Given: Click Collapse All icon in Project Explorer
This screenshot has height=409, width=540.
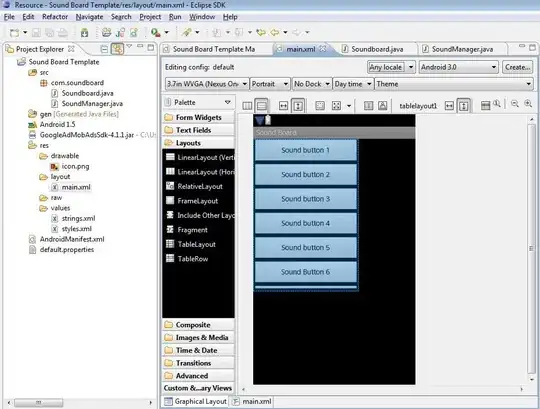Looking at the screenshot, I should tap(104, 49).
